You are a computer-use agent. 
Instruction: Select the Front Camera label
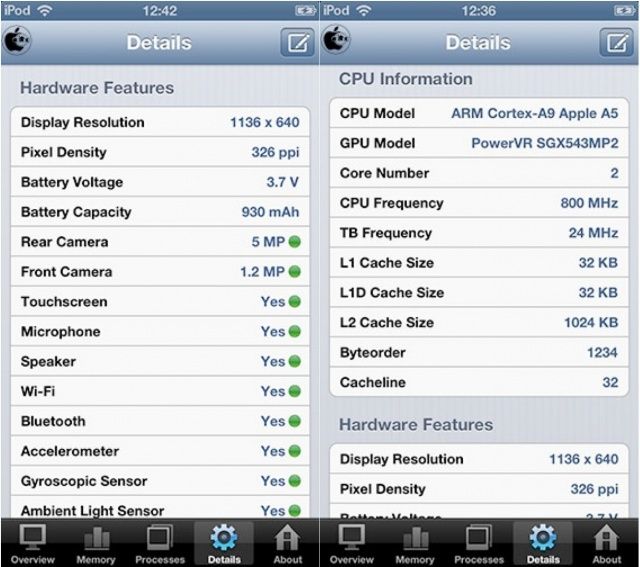67,272
